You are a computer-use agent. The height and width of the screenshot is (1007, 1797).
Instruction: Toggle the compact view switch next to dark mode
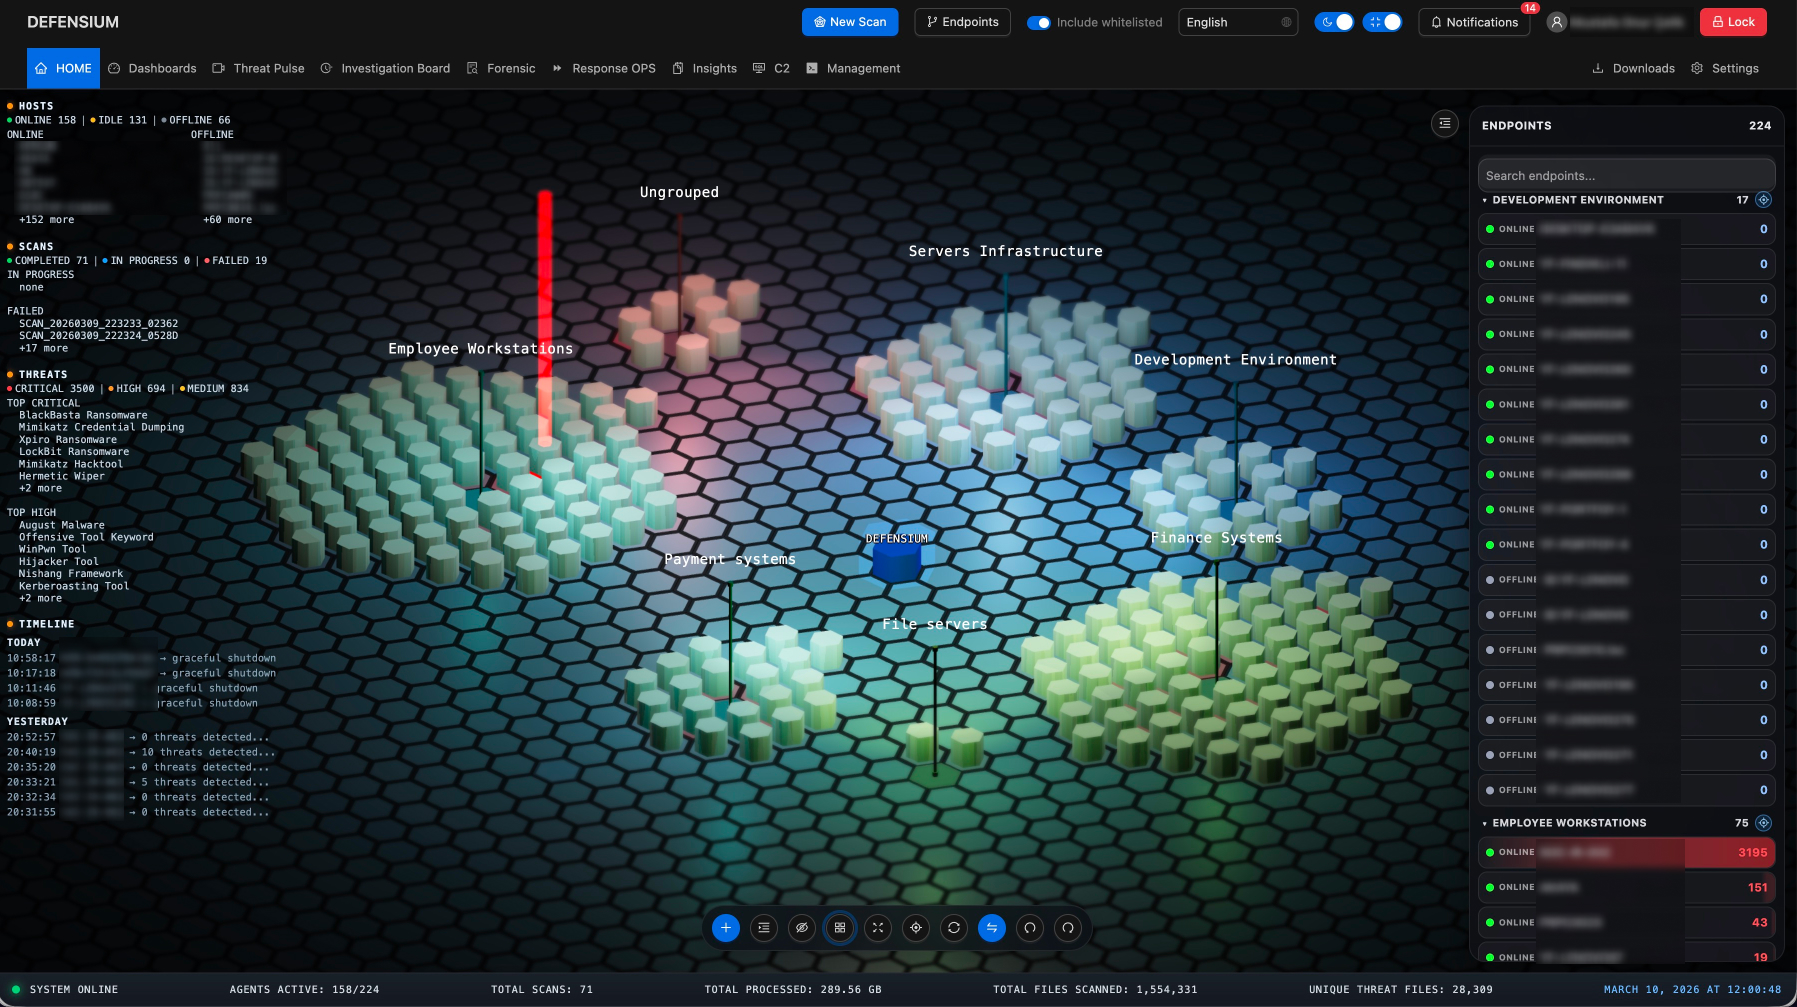[1382, 22]
